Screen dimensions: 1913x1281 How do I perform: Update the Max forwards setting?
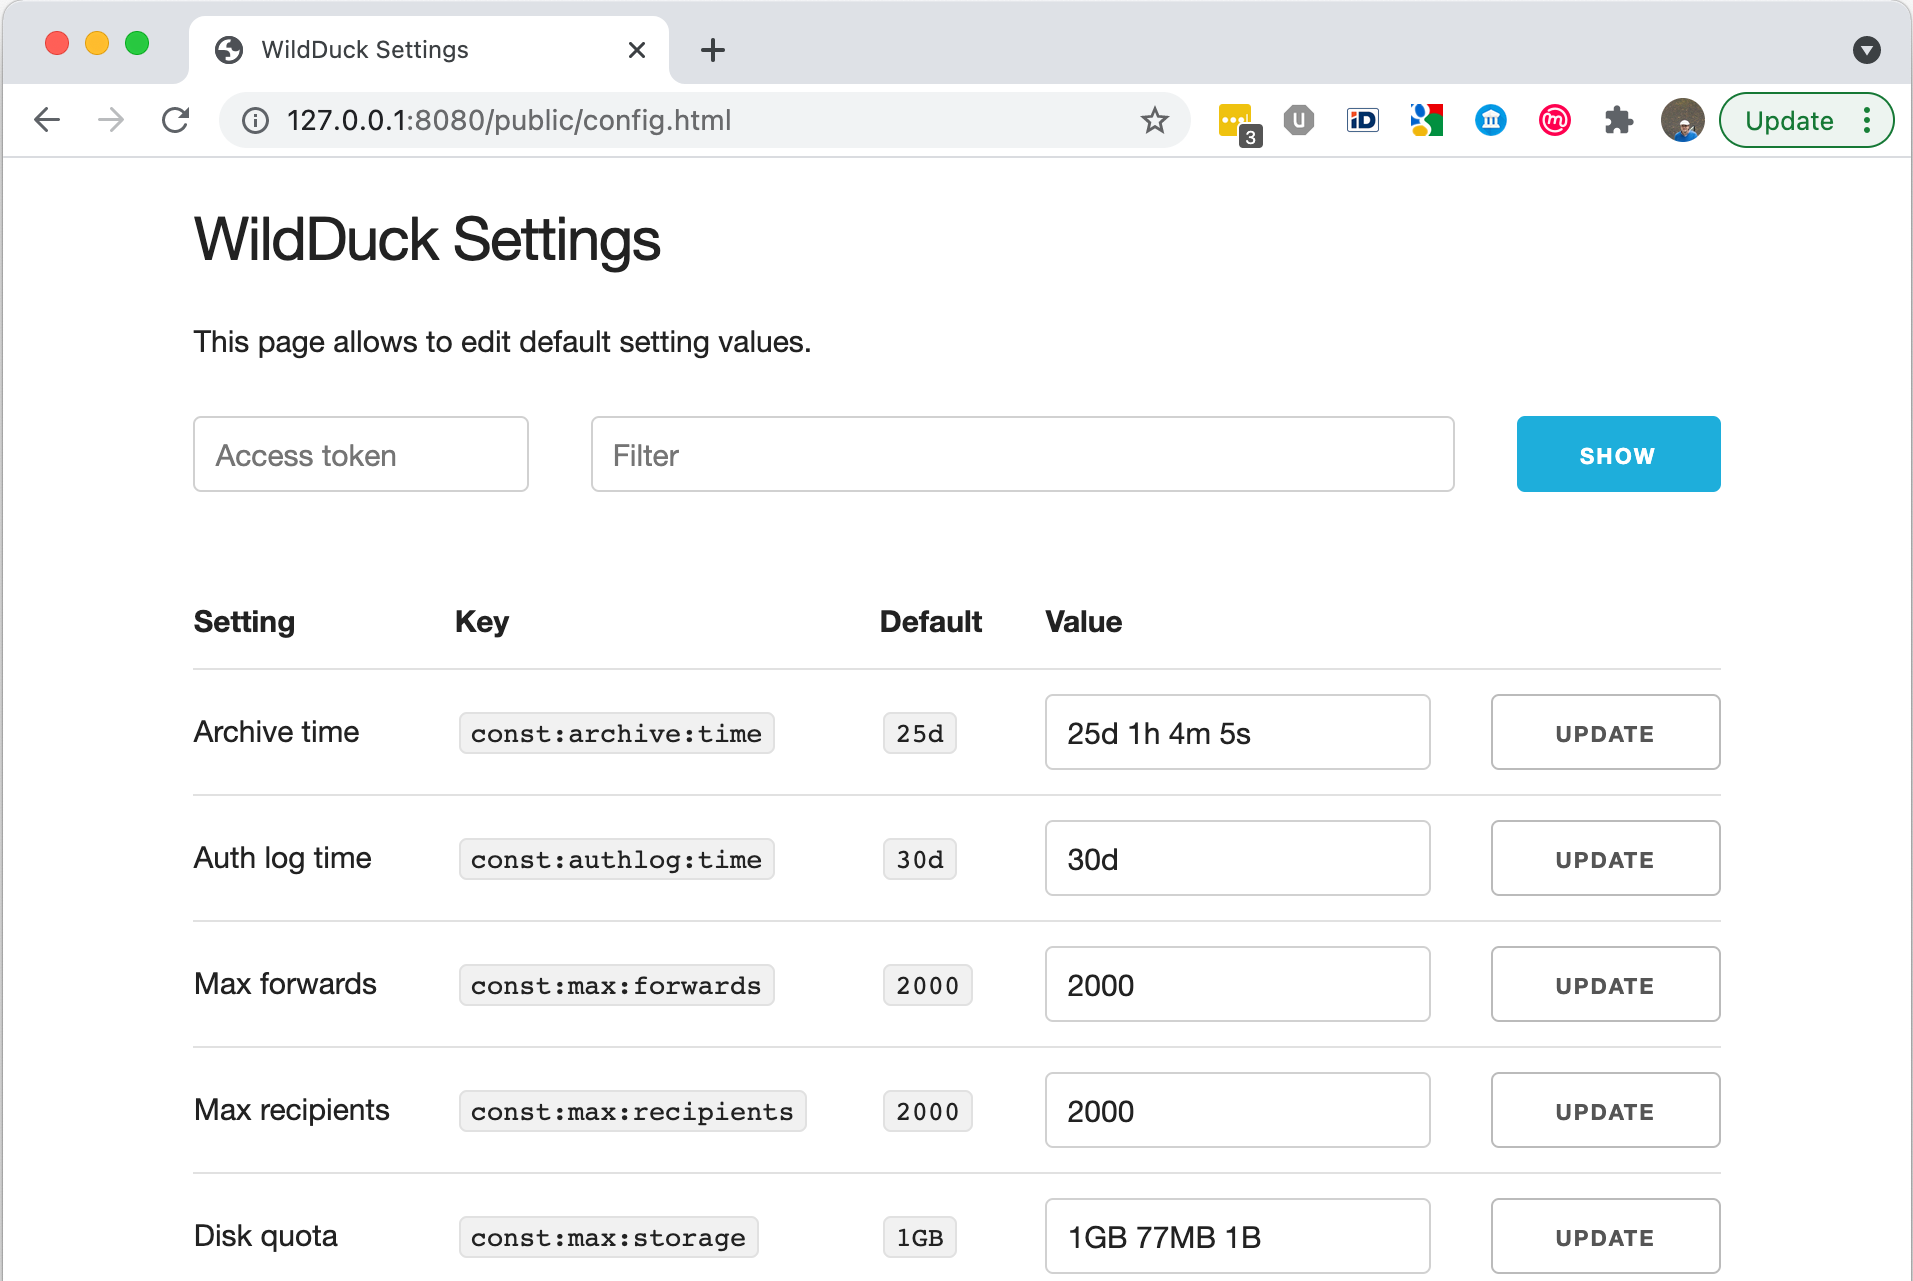coord(1606,984)
